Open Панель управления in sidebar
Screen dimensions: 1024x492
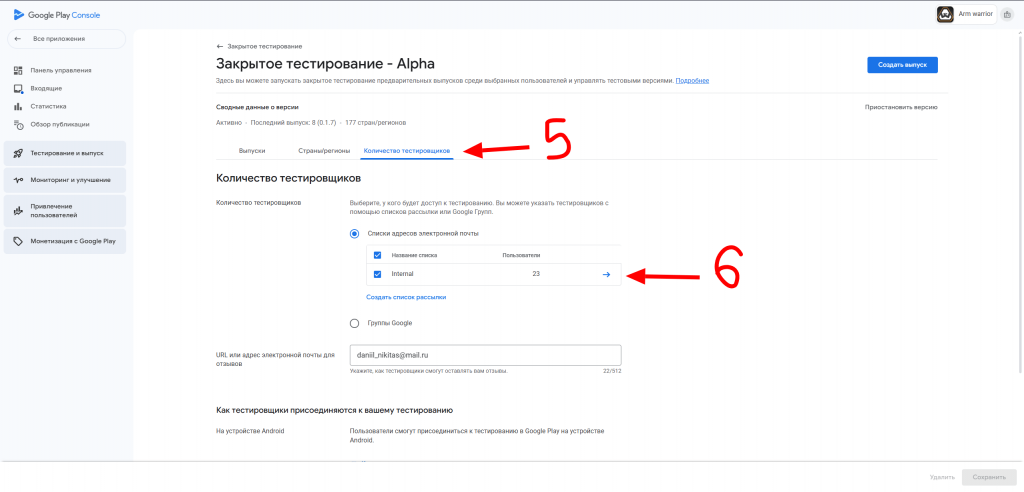coord(61,70)
